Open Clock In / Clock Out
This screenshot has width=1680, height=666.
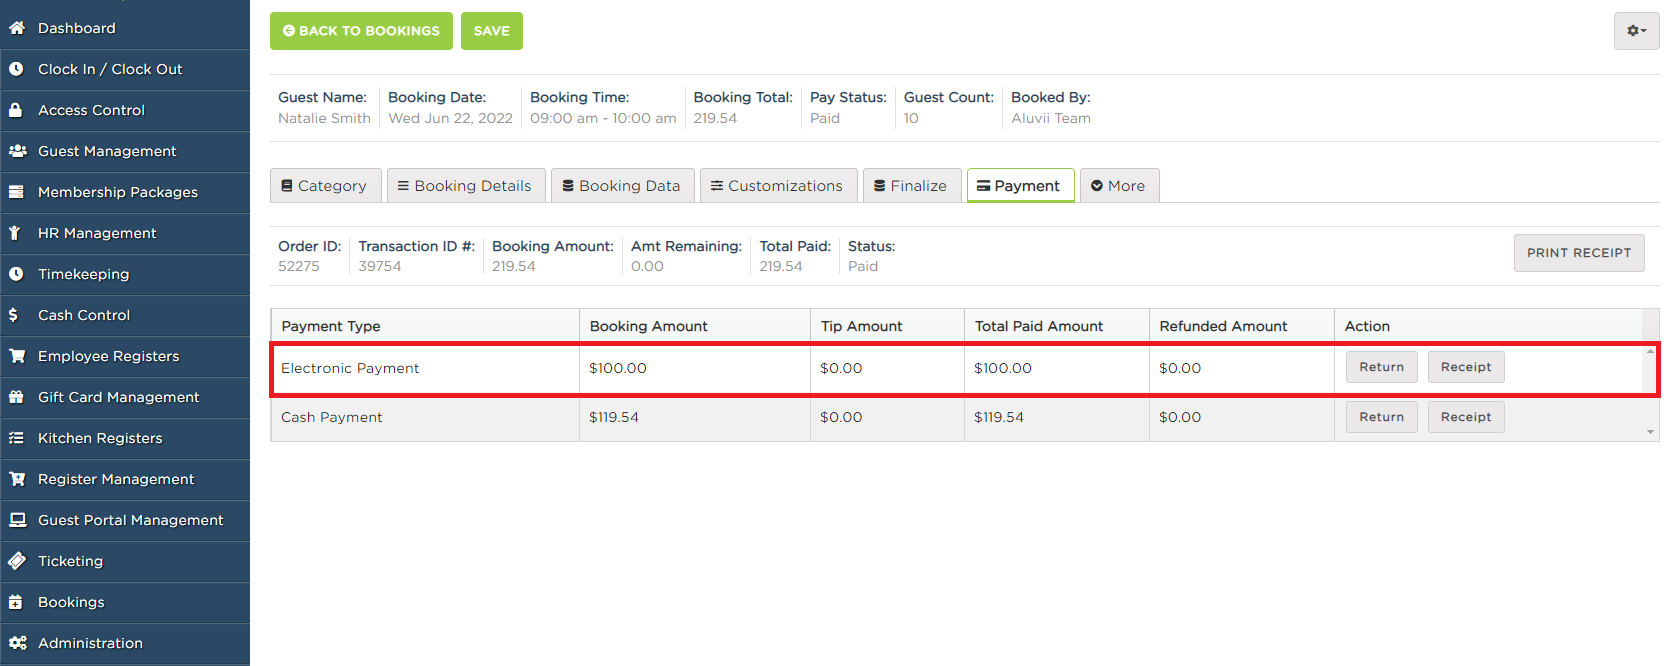pos(125,69)
